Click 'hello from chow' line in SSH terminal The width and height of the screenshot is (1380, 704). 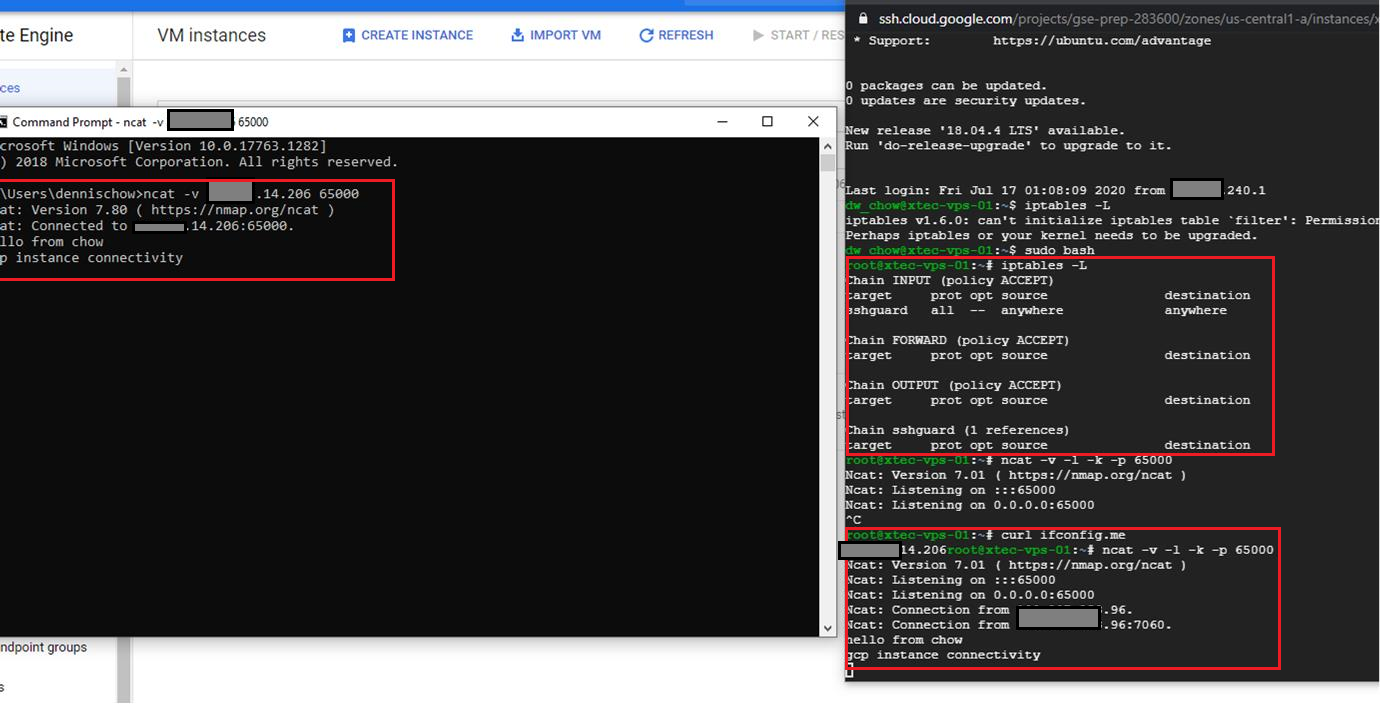coord(904,640)
